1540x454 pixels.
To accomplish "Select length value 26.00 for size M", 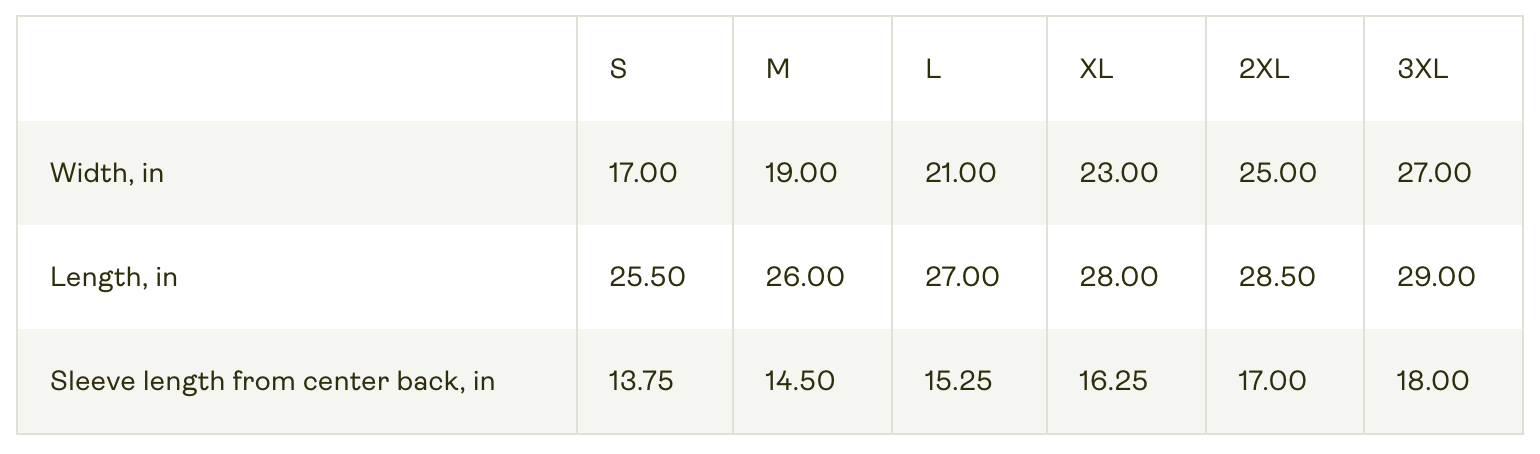I will 805,277.
